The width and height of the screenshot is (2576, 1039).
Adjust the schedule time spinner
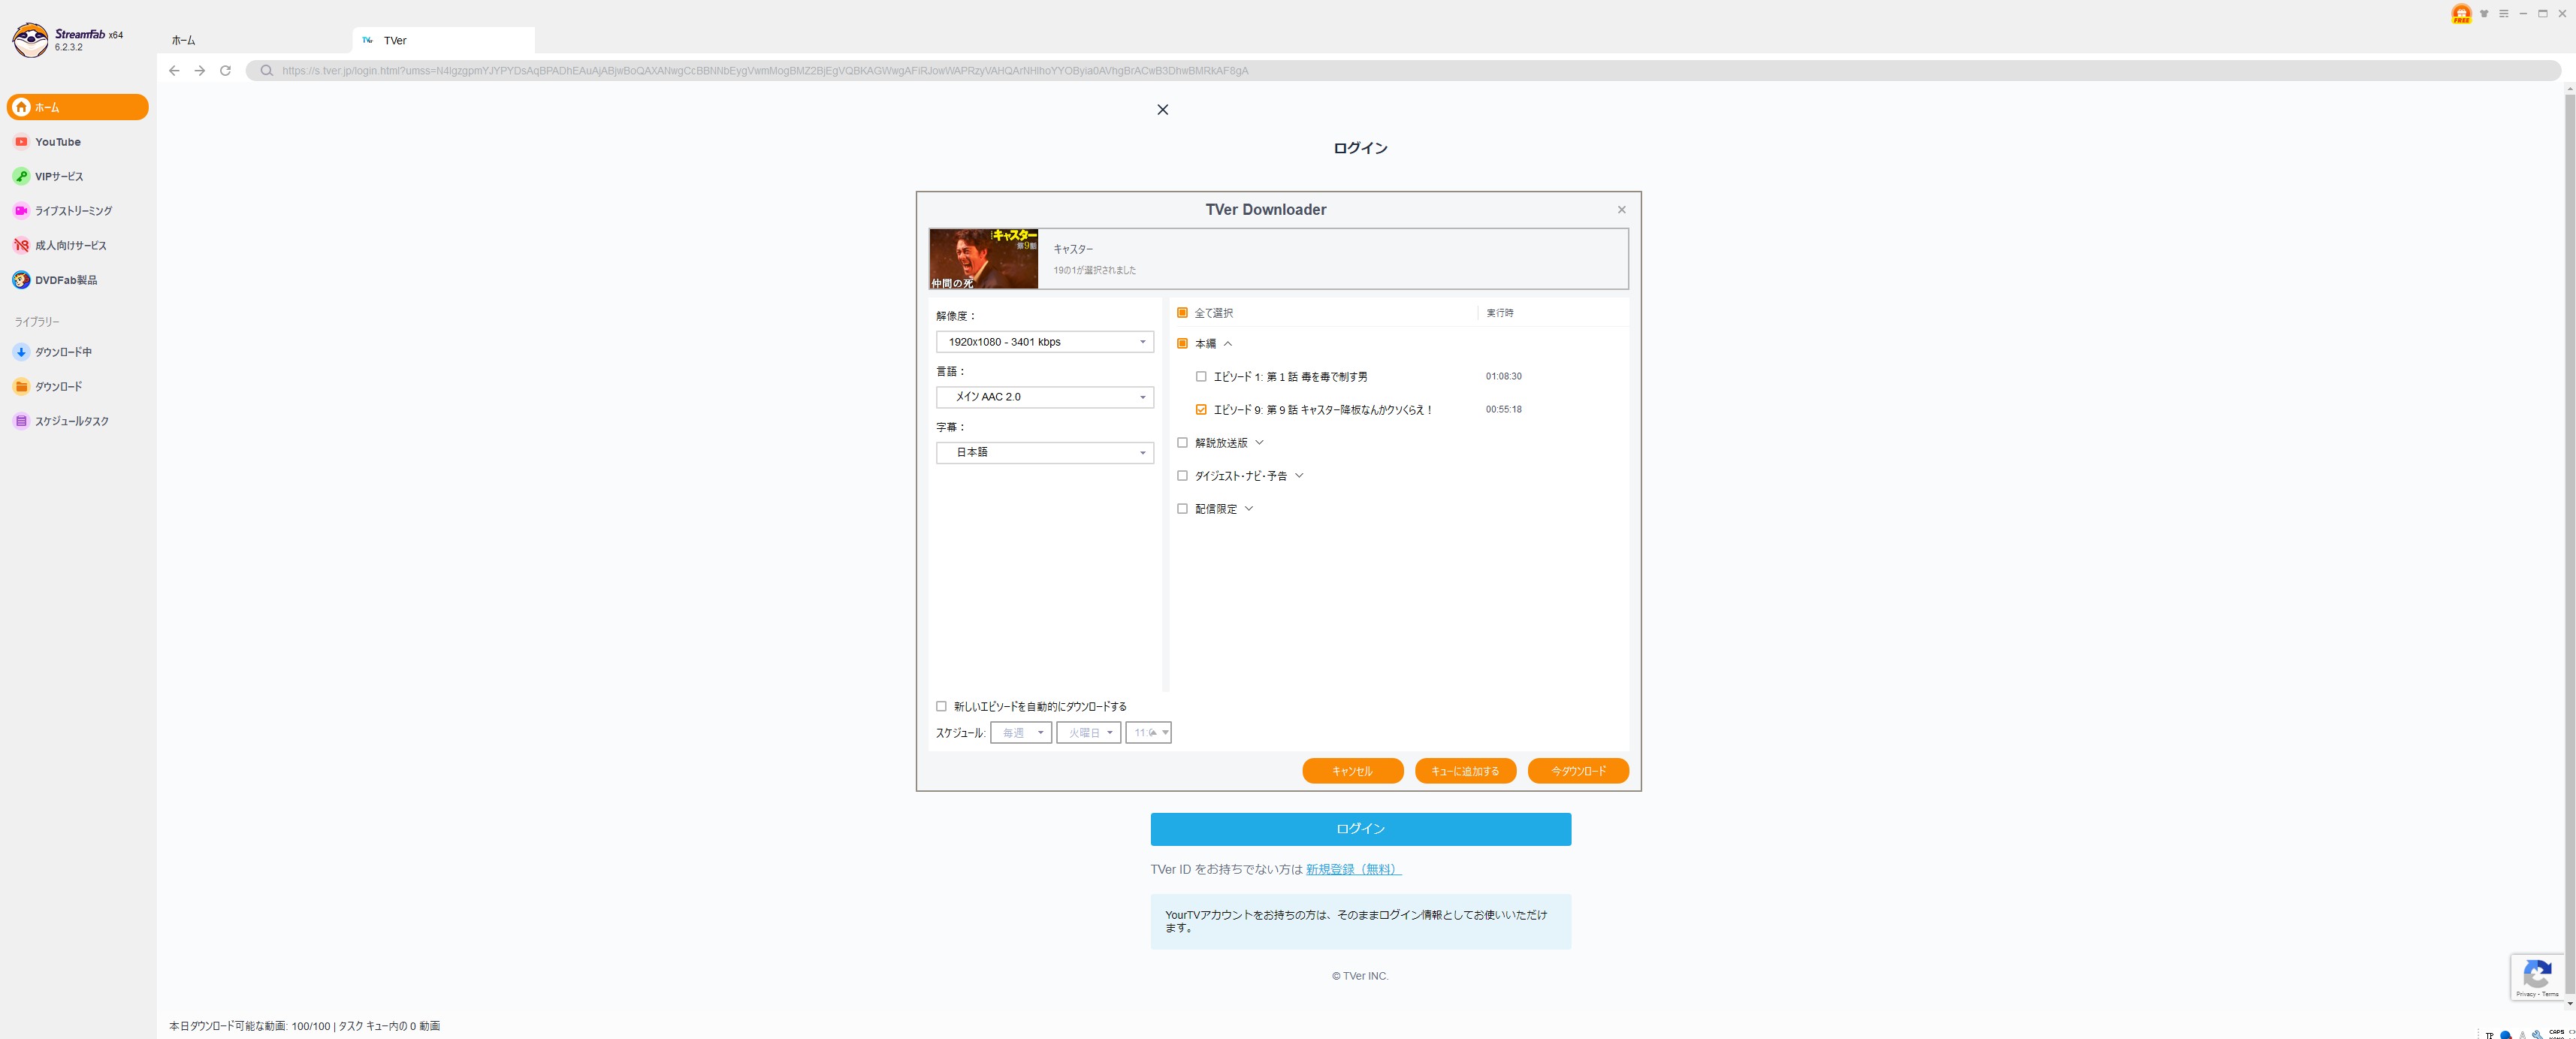pyautogui.click(x=1148, y=733)
